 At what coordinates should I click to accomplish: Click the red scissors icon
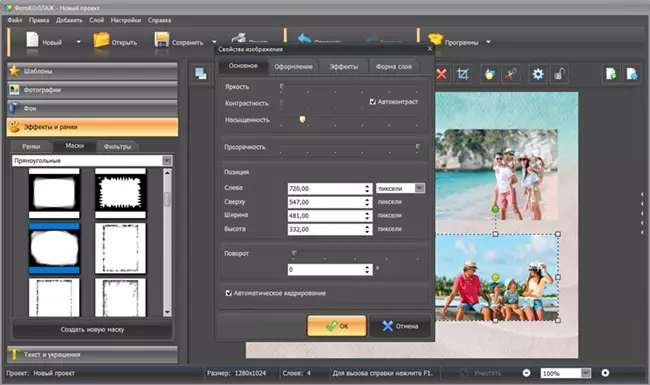[511, 74]
